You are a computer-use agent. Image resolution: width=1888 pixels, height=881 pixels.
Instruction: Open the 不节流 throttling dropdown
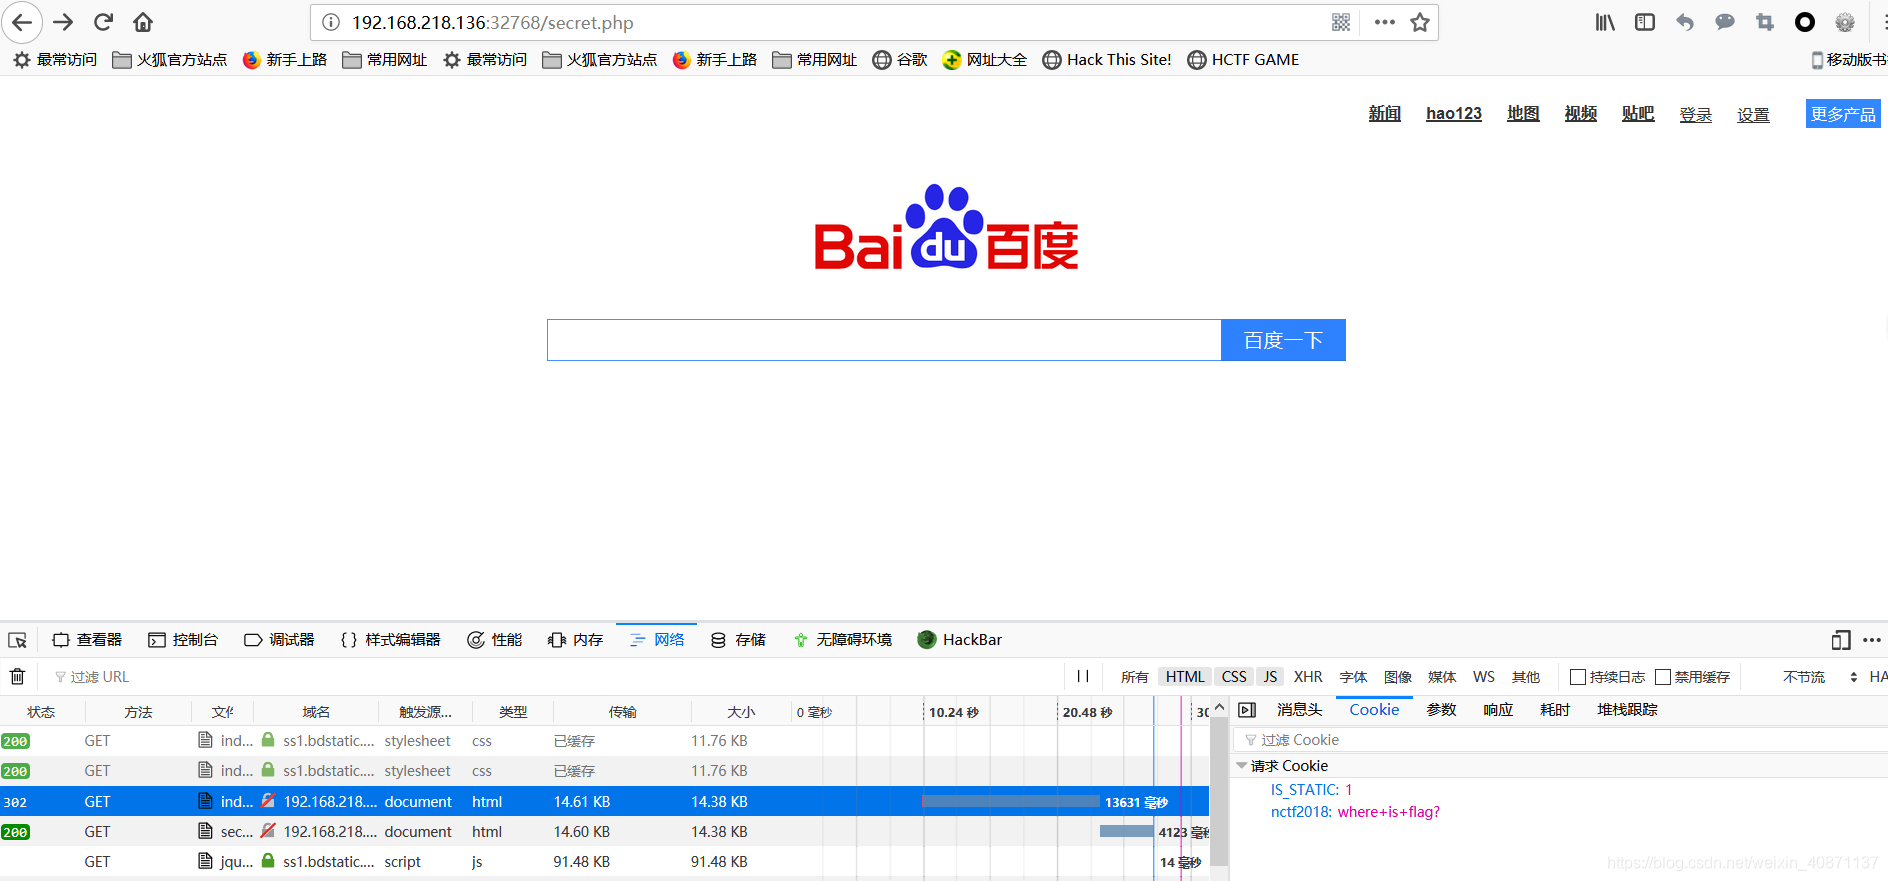(x=1820, y=677)
